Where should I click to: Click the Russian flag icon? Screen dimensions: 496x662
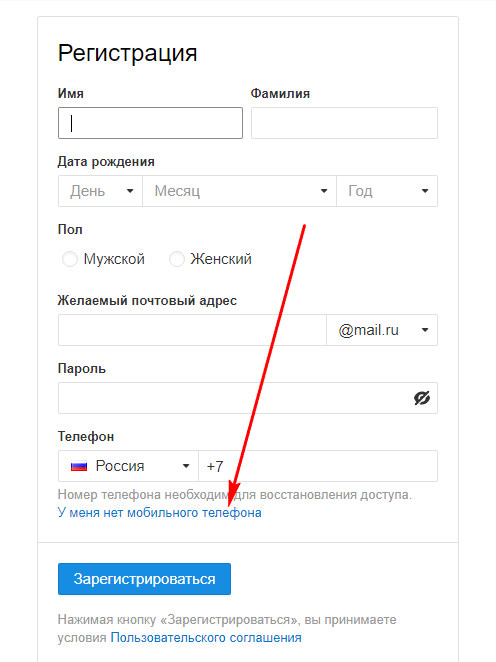pyautogui.click(x=79, y=466)
